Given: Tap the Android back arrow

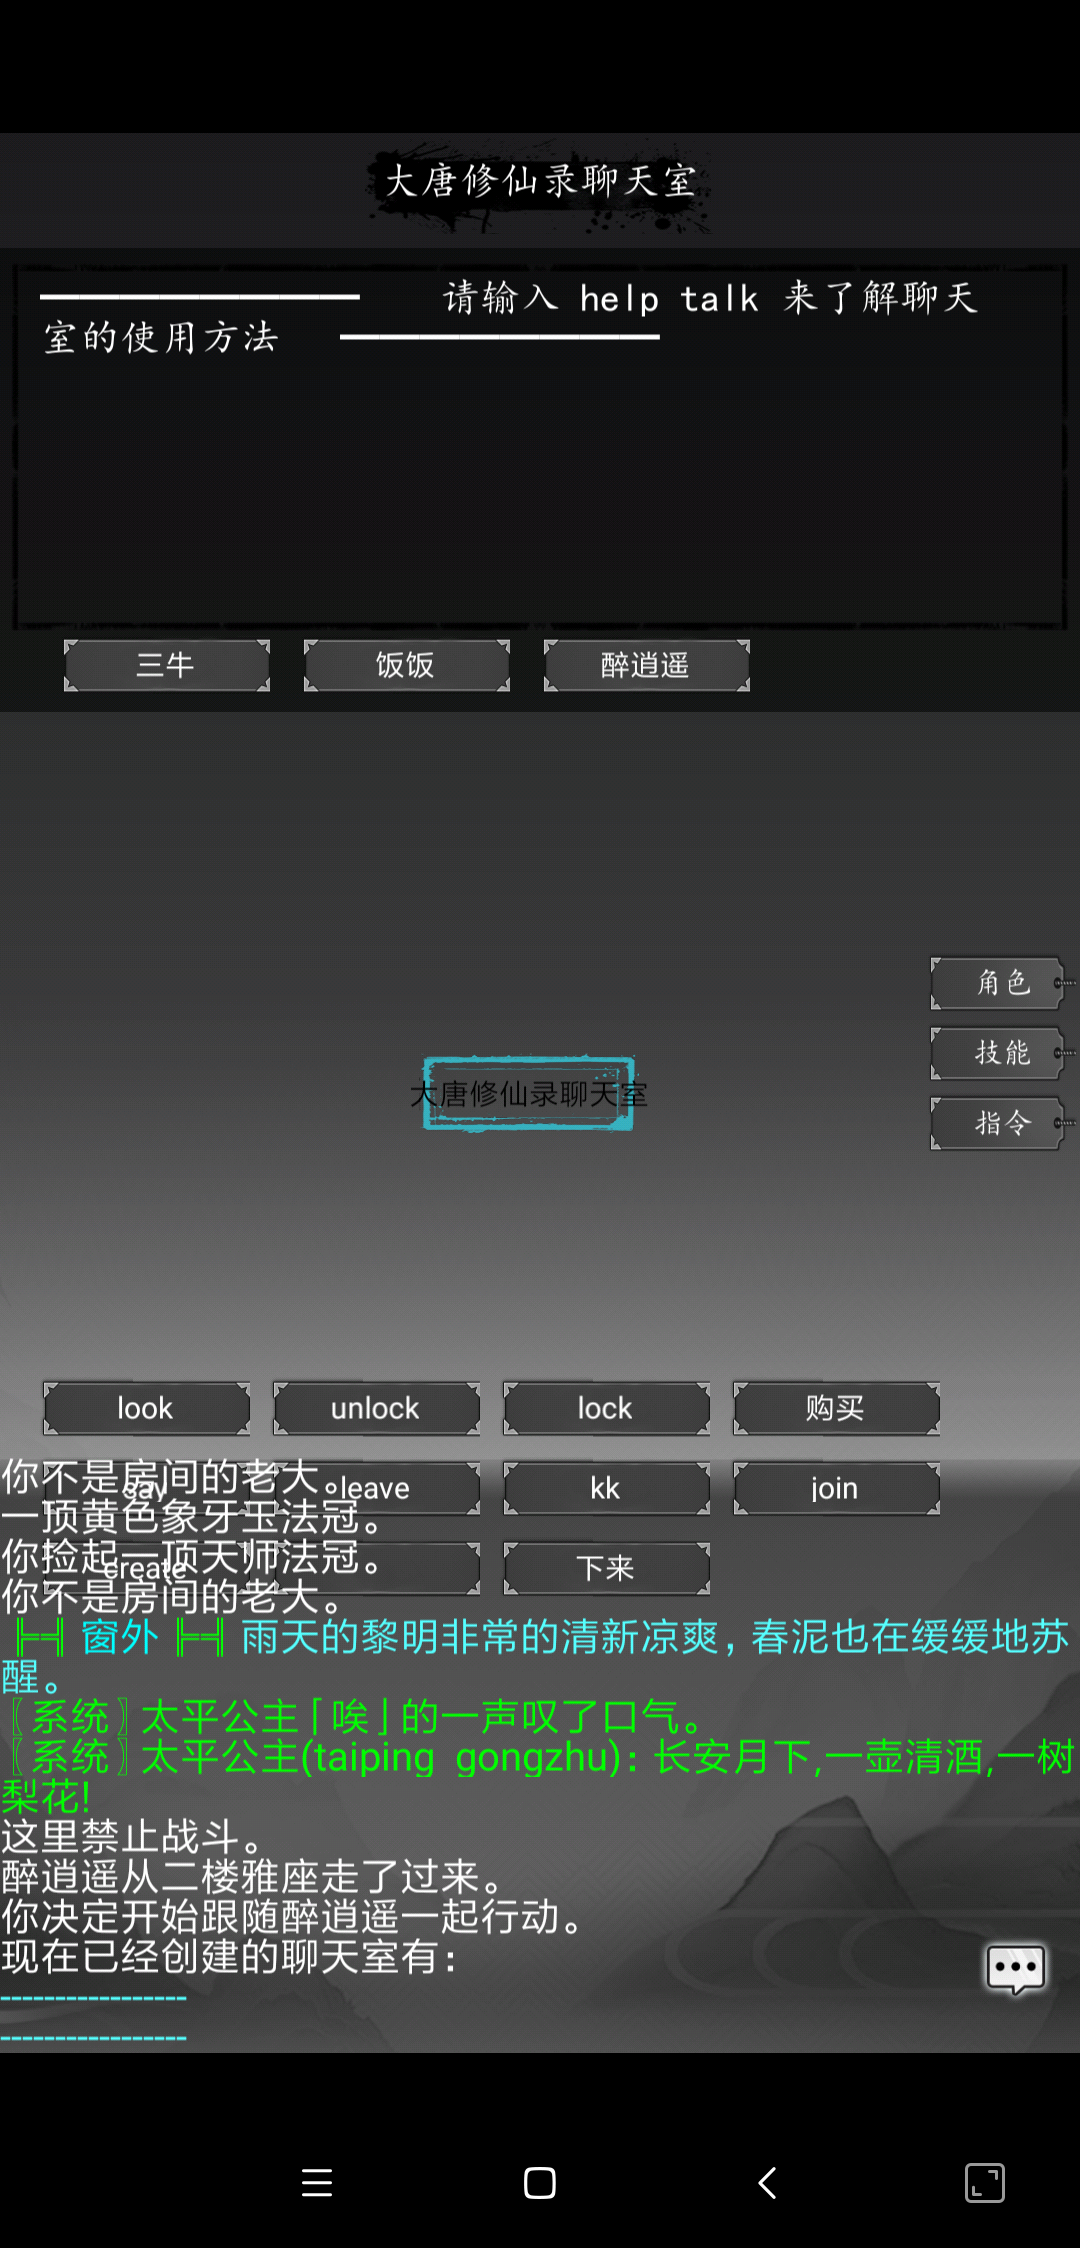Looking at the screenshot, I should pos(767,2183).
